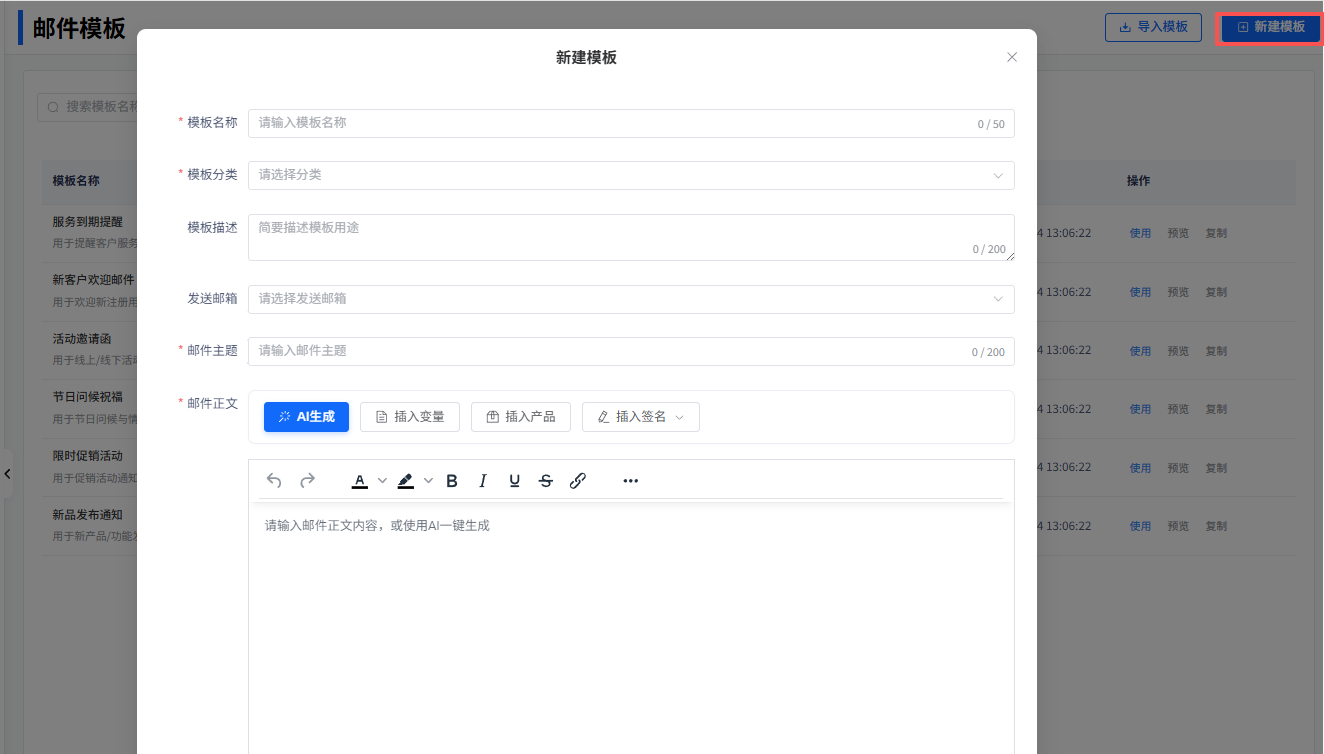Open more editor options (three dots)
This screenshot has height=754, width=1324.
630,481
